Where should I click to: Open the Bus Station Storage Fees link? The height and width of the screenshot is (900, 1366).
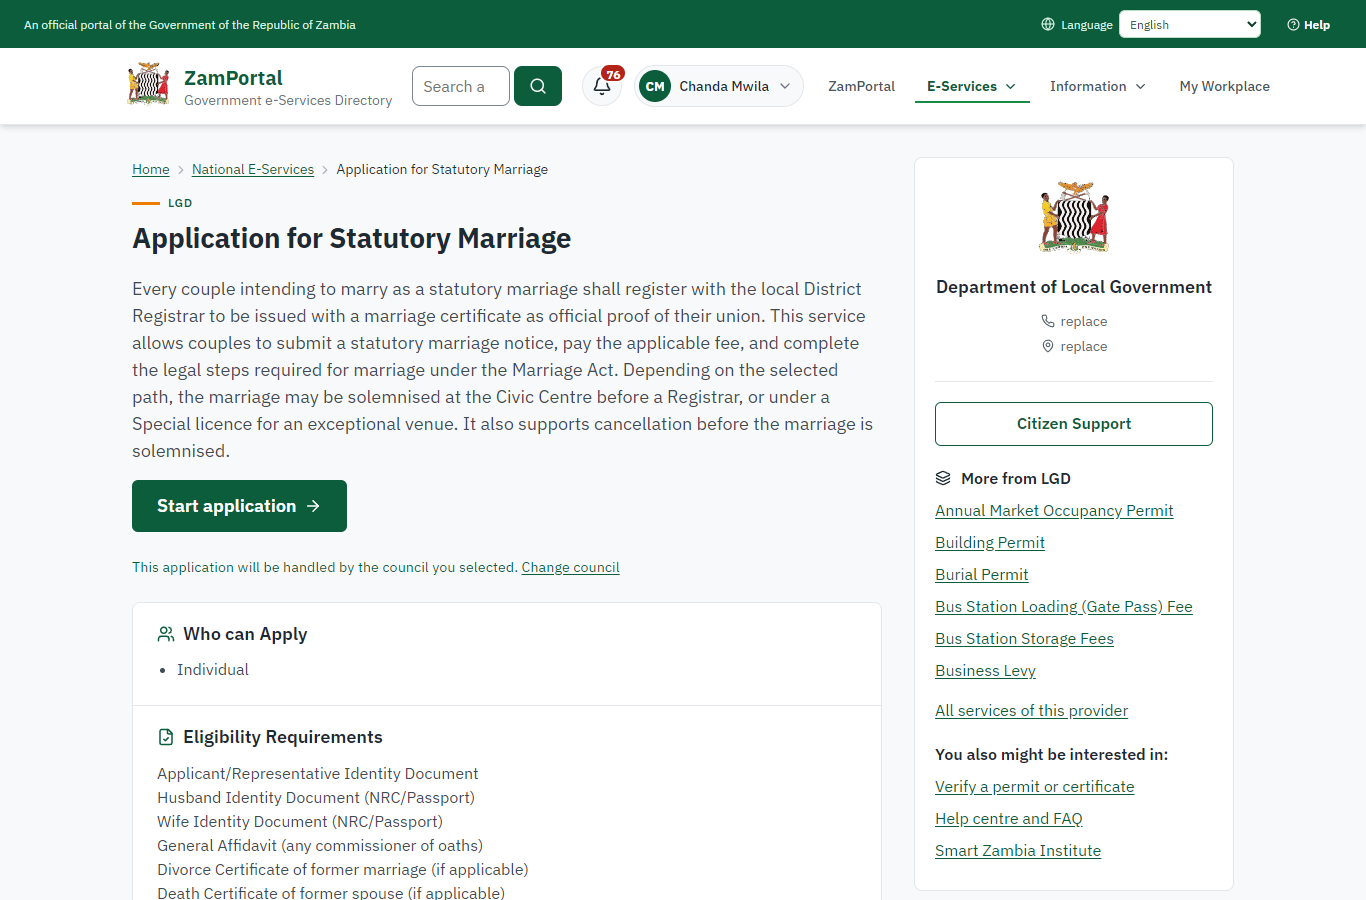pos(1024,638)
